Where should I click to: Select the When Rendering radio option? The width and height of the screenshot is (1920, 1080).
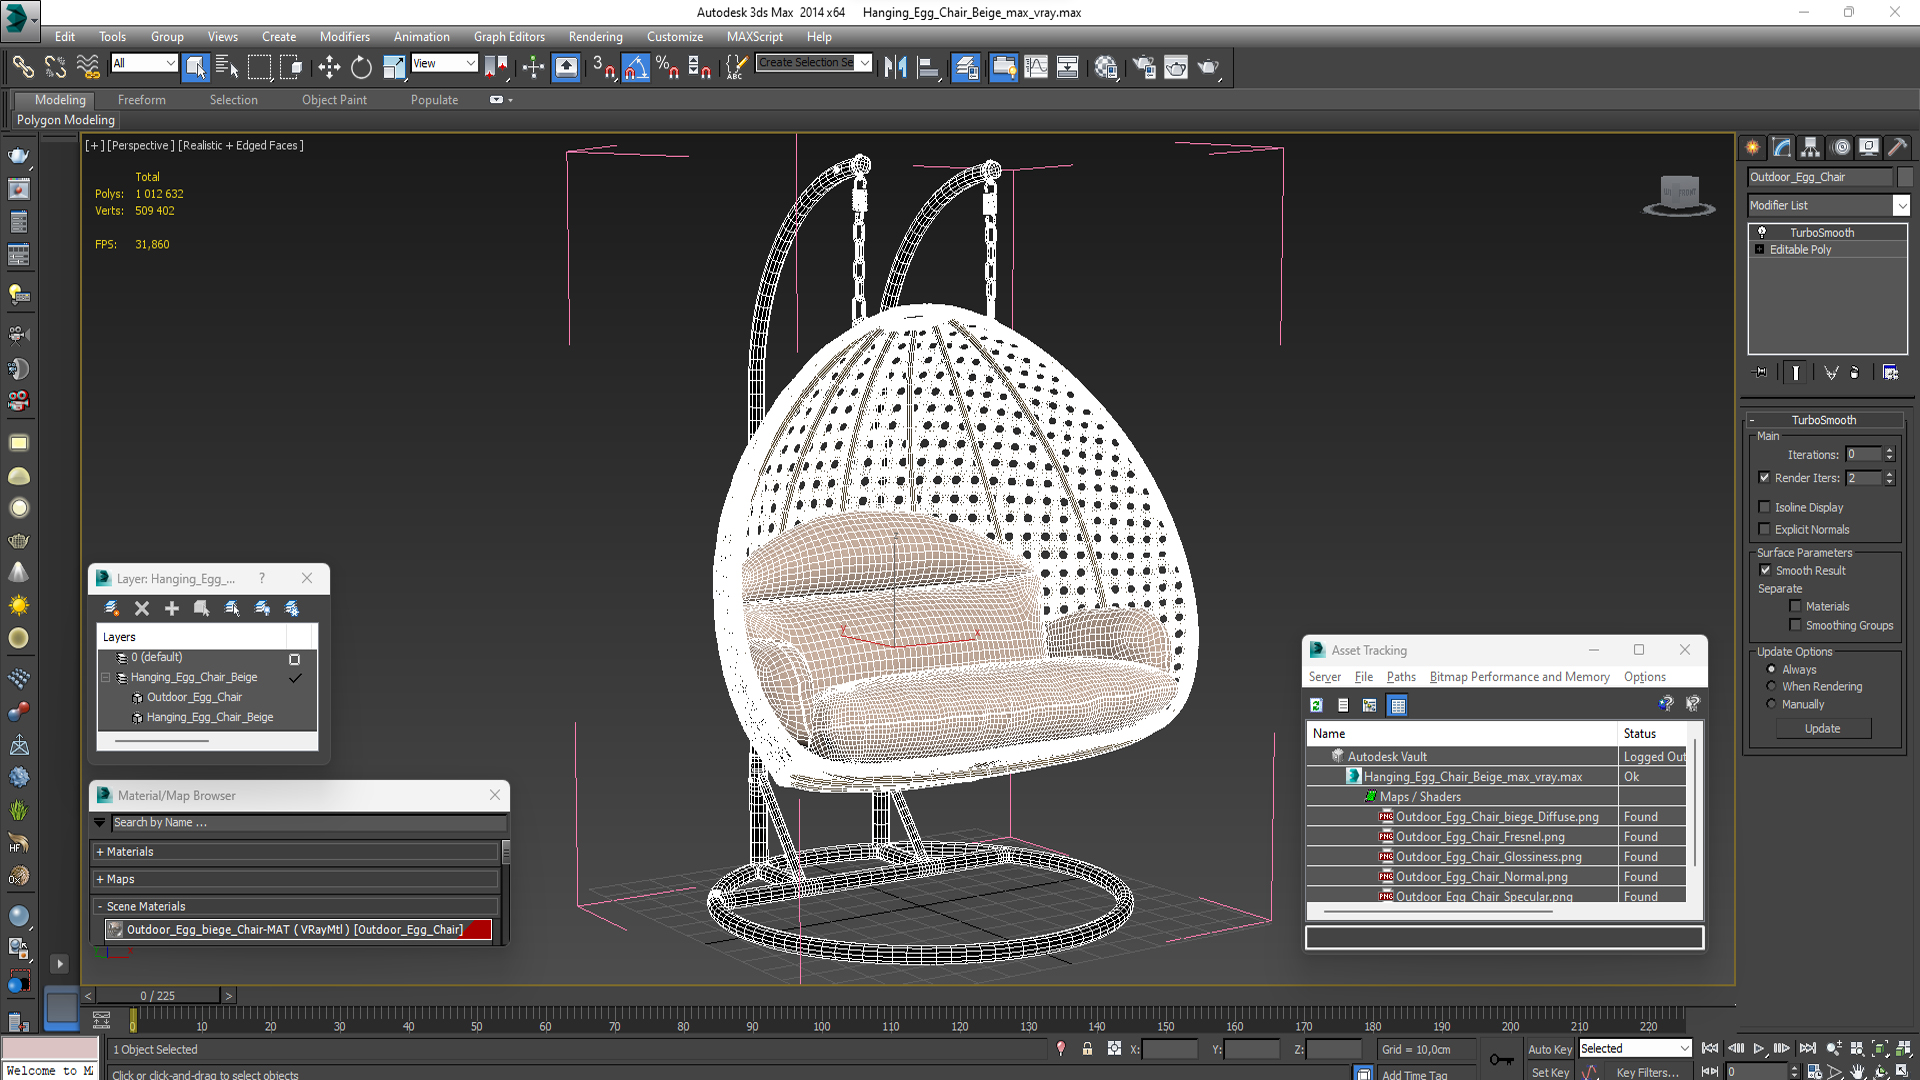[x=1771, y=686]
